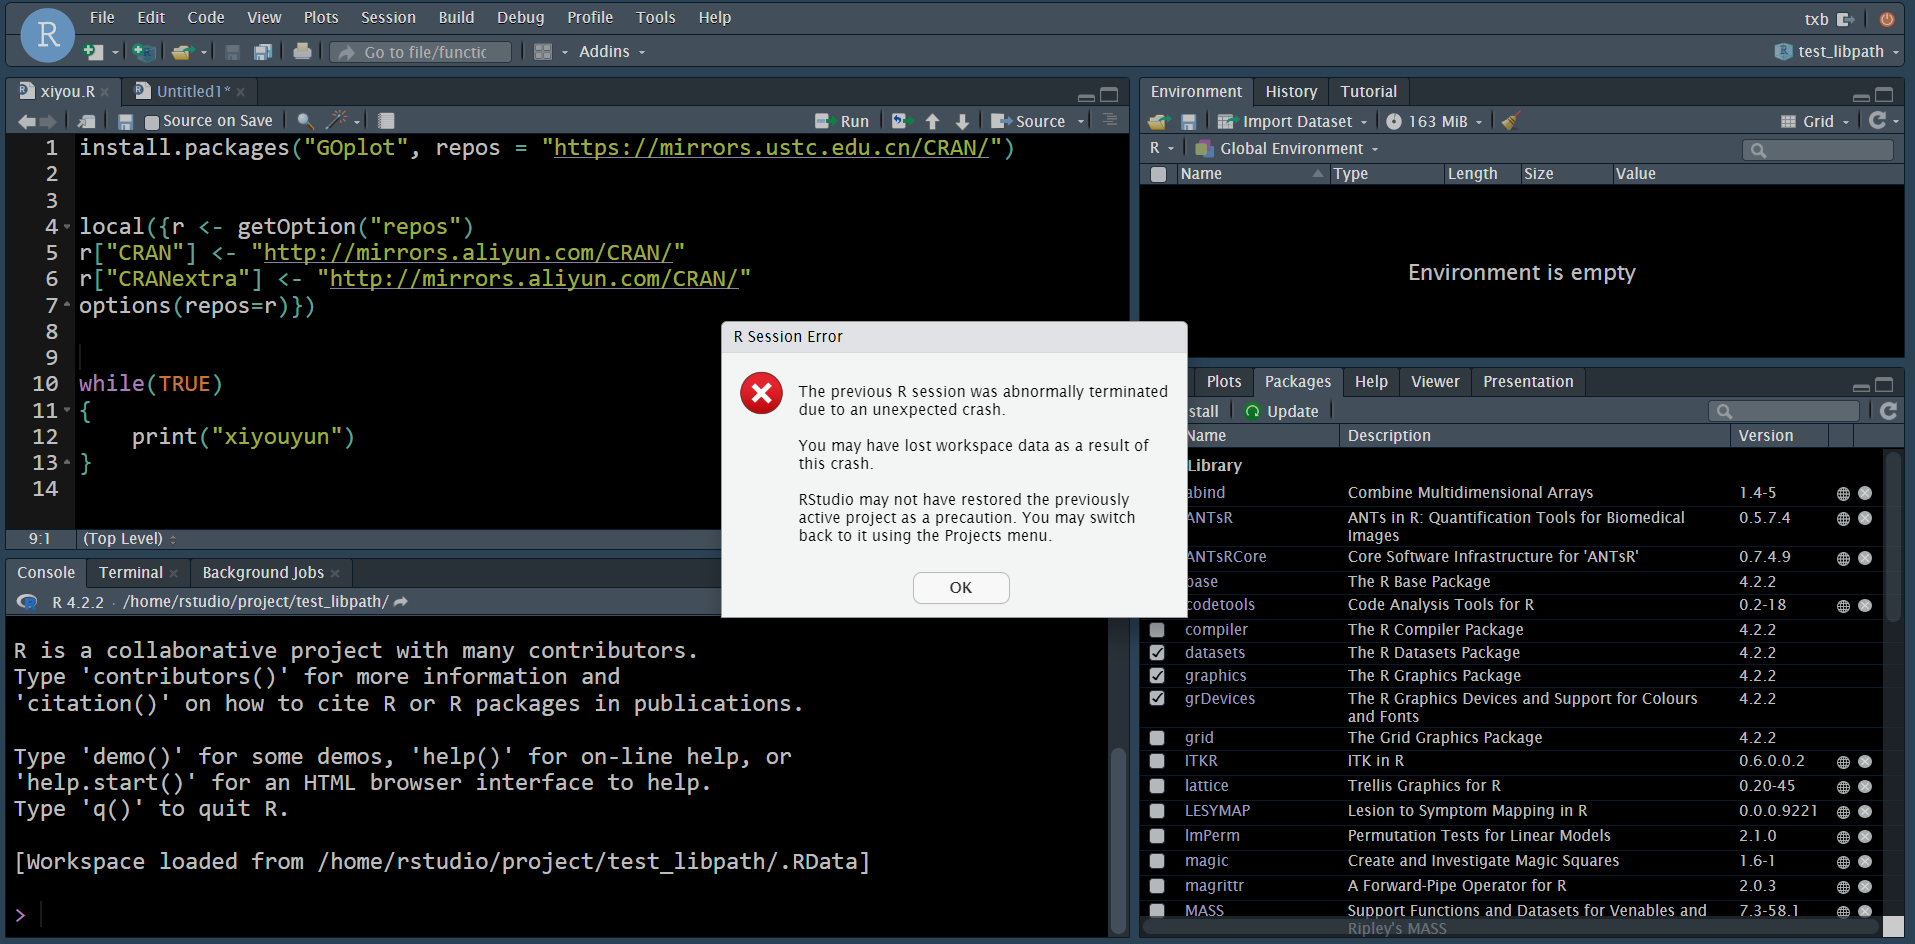Viewport: 1915px width, 944px height.
Task: Click the magic wand code tools icon
Action: [x=337, y=121]
